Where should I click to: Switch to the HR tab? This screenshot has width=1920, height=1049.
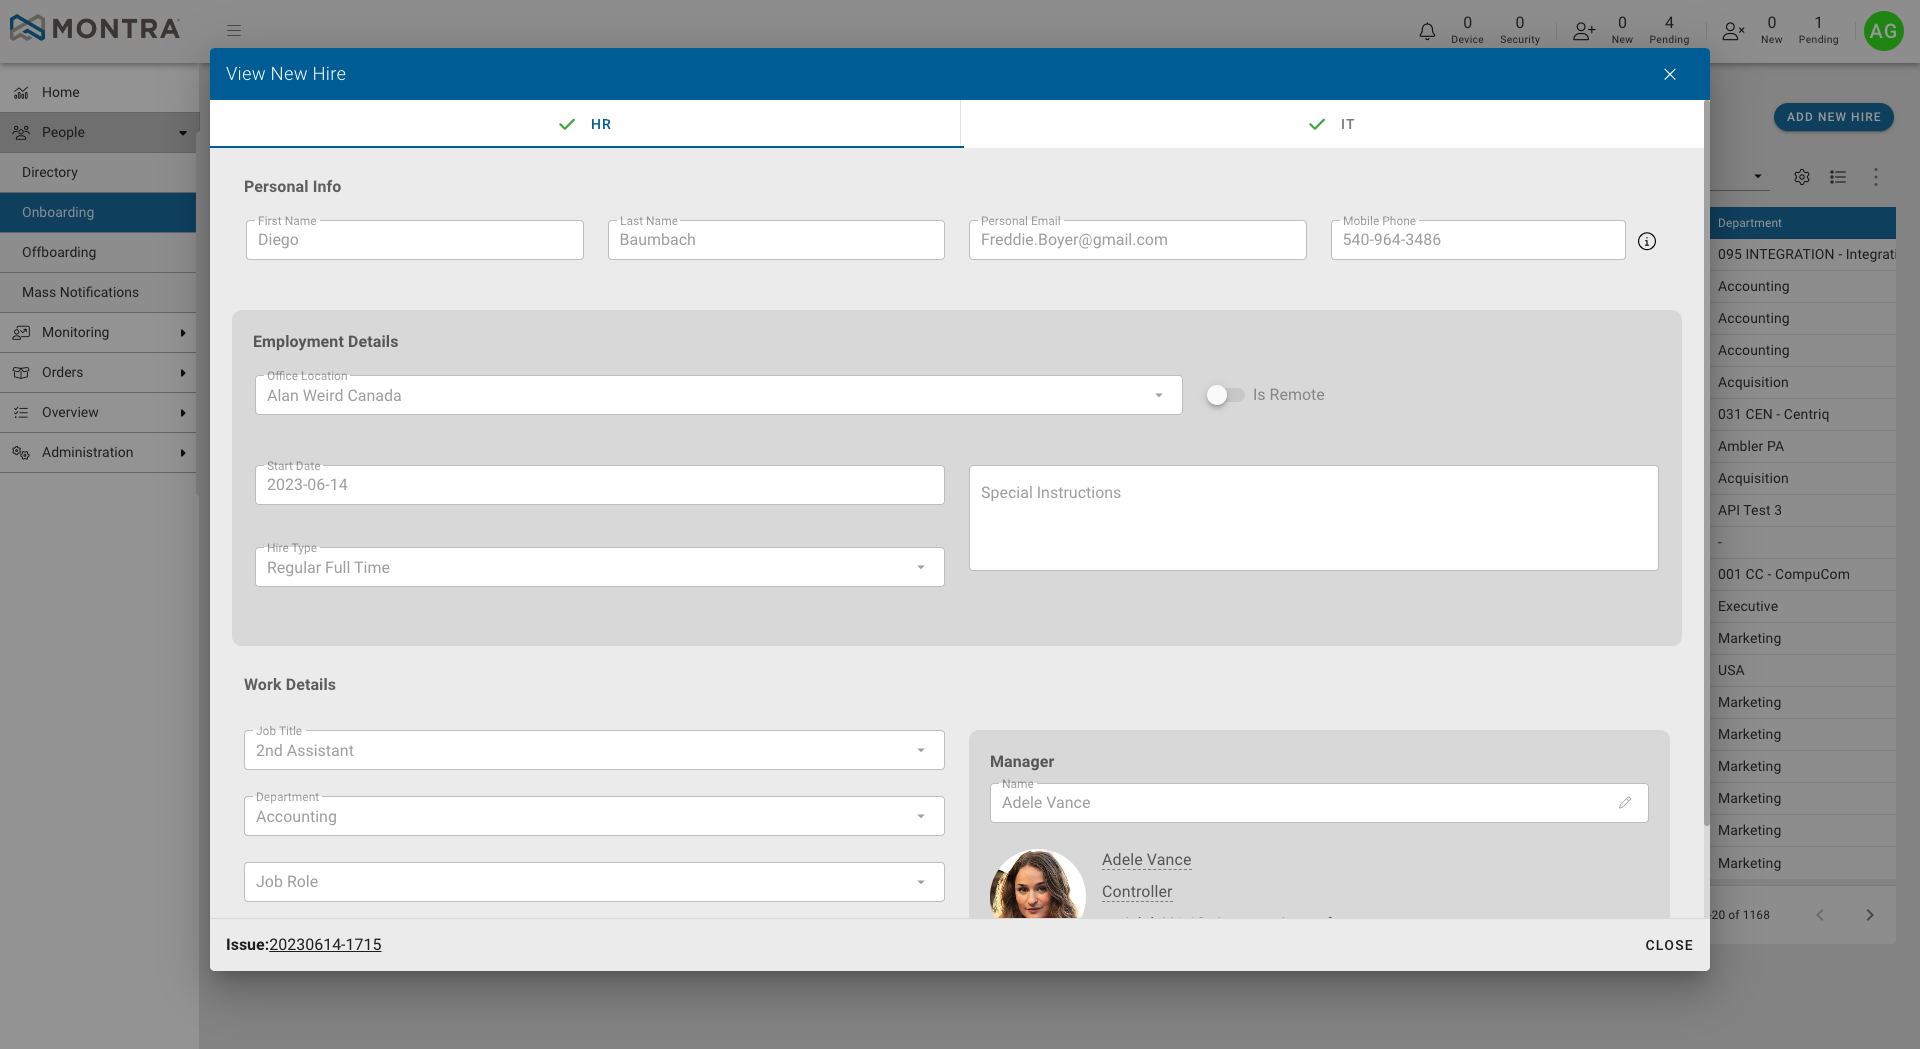(x=586, y=124)
